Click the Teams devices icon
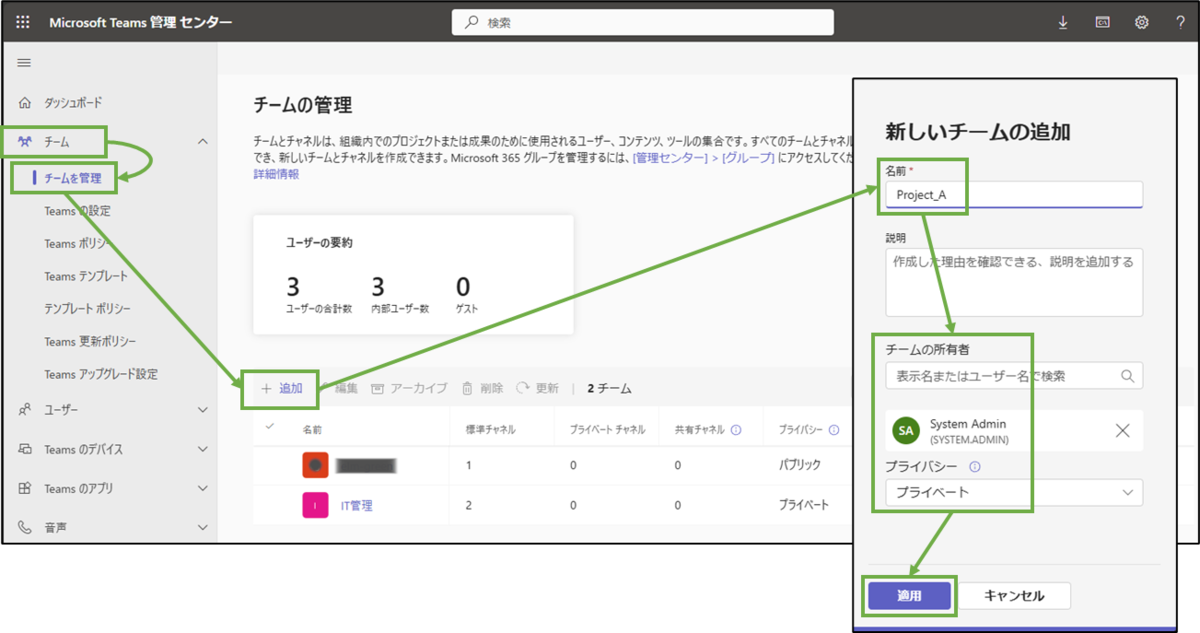 point(25,450)
